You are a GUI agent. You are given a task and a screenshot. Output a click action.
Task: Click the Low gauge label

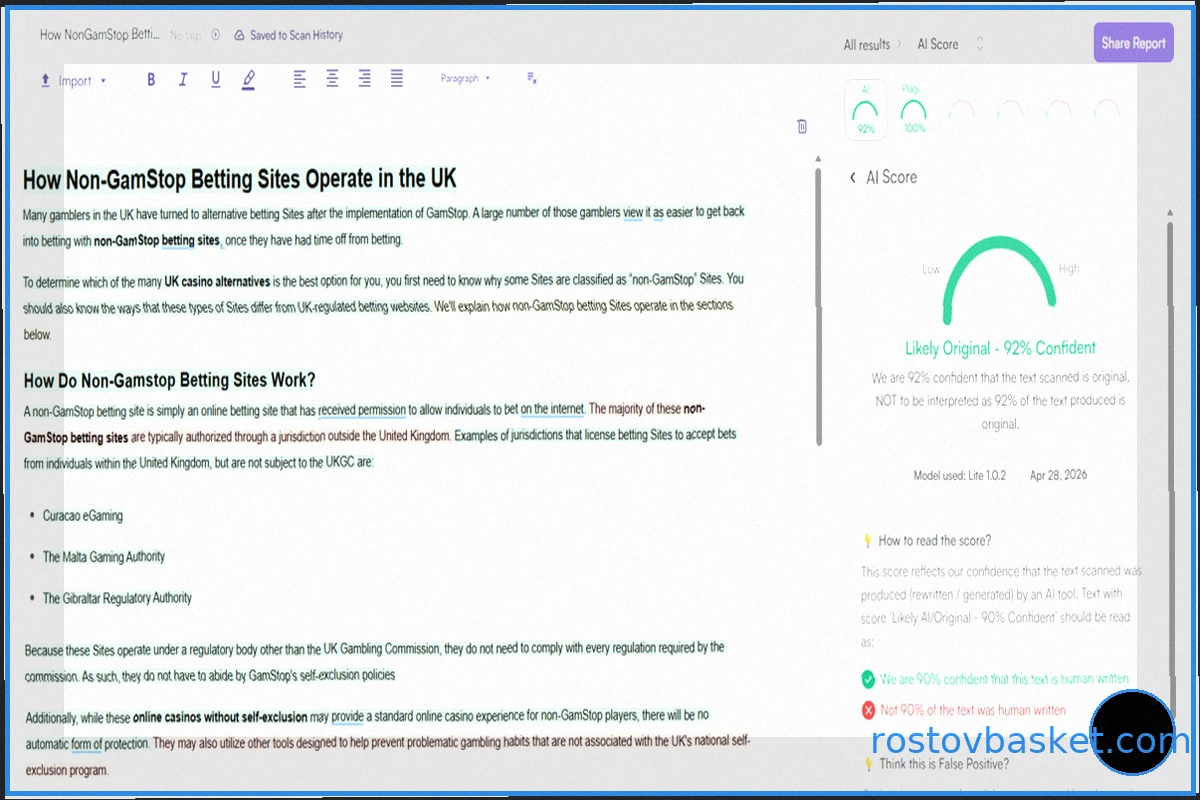pyautogui.click(x=931, y=270)
